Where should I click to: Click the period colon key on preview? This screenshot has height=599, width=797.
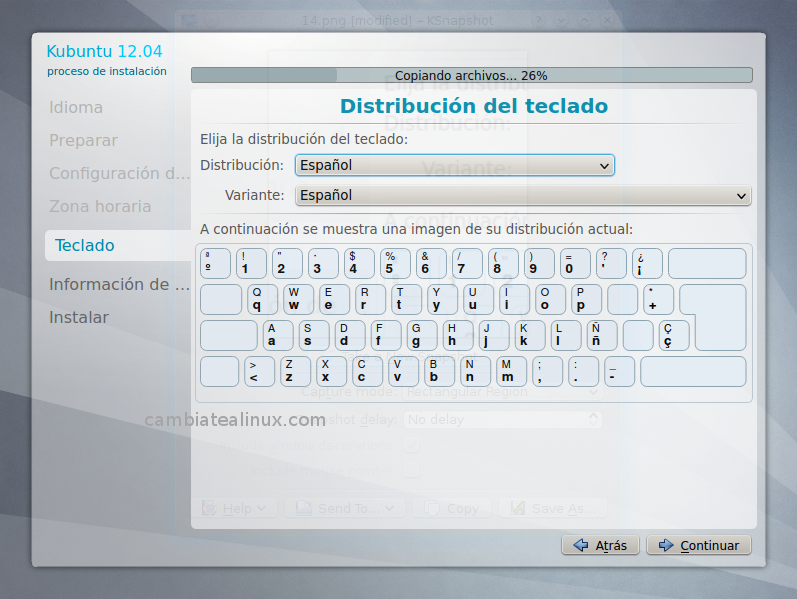[584, 372]
